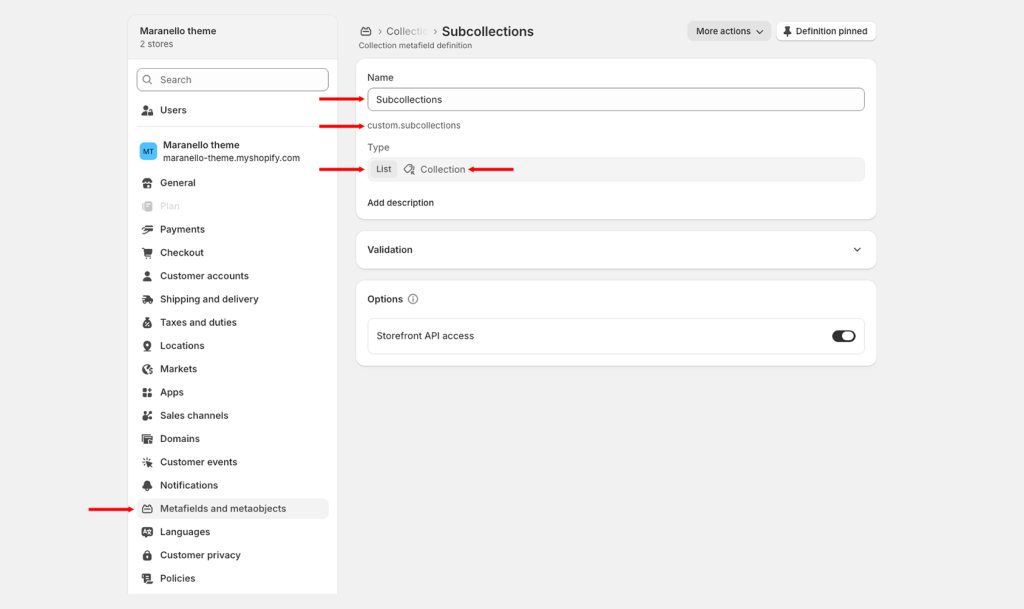Click the Customer accounts person icon
Image resolution: width=1024 pixels, height=609 pixels.
click(147, 276)
